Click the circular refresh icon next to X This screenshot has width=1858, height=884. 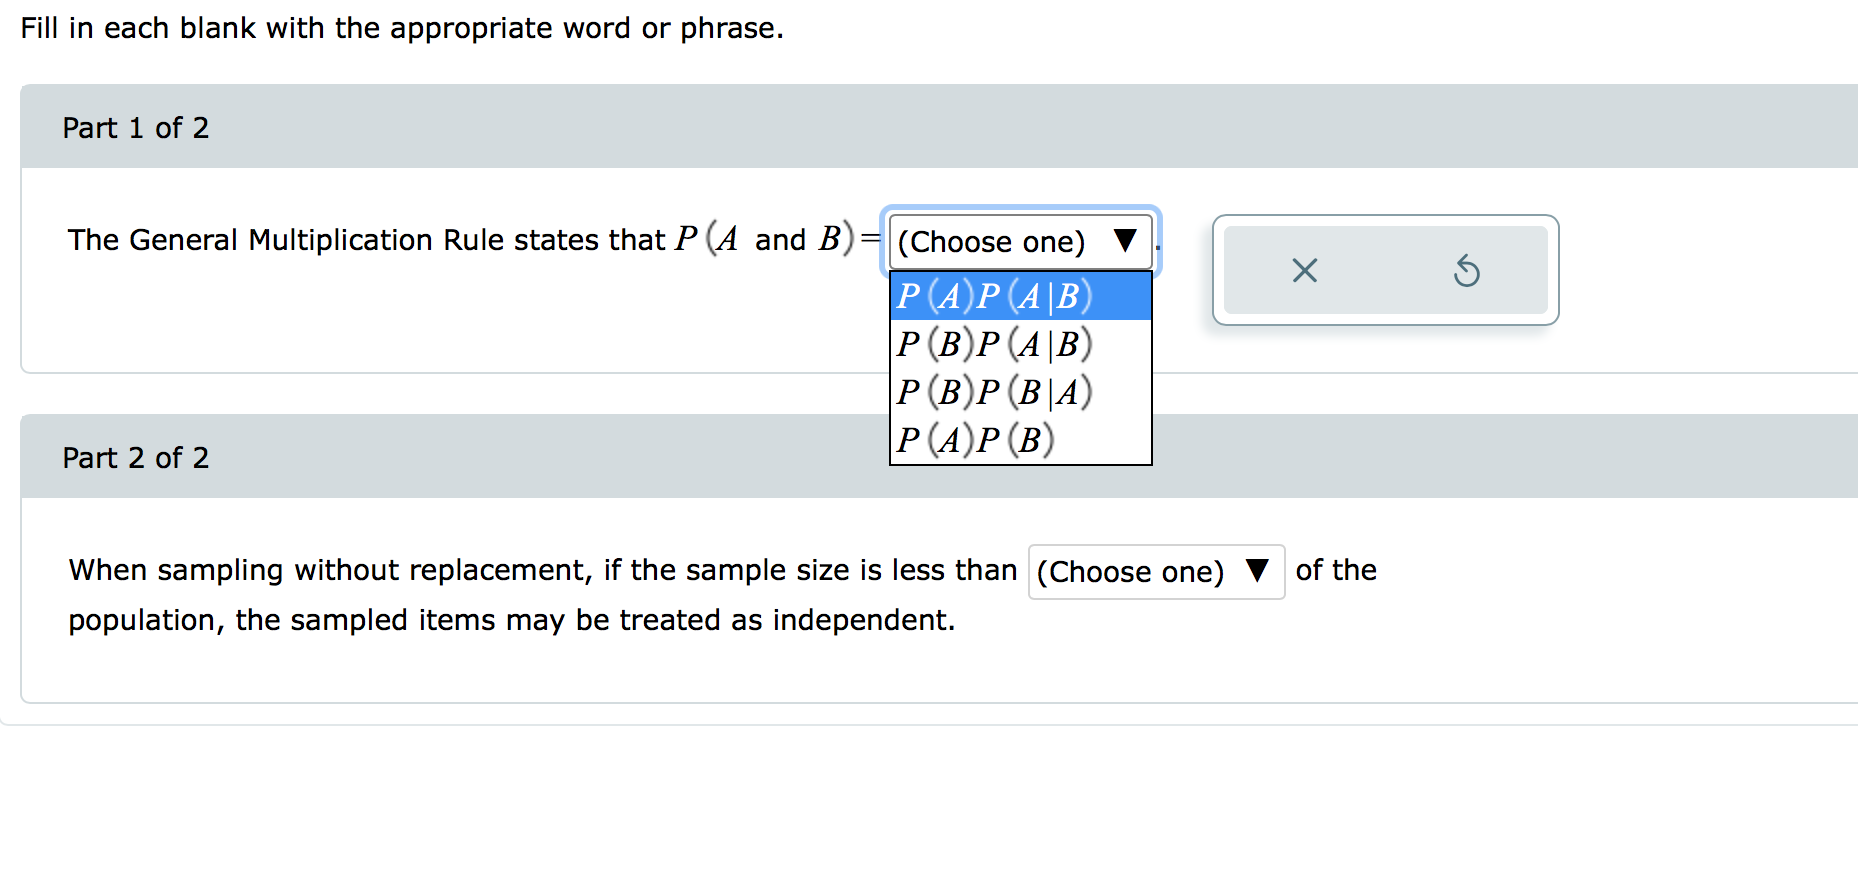click(x=1468, y=270)
